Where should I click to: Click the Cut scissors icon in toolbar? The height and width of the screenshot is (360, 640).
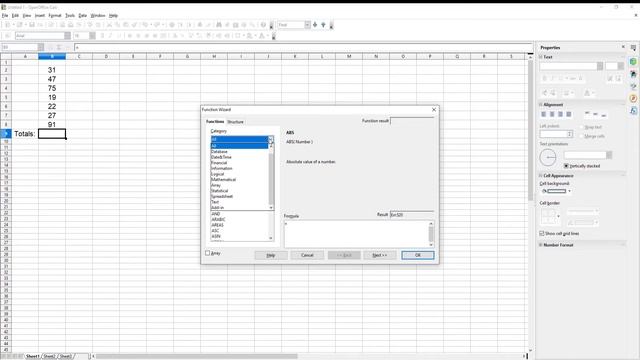pos(109,25)
